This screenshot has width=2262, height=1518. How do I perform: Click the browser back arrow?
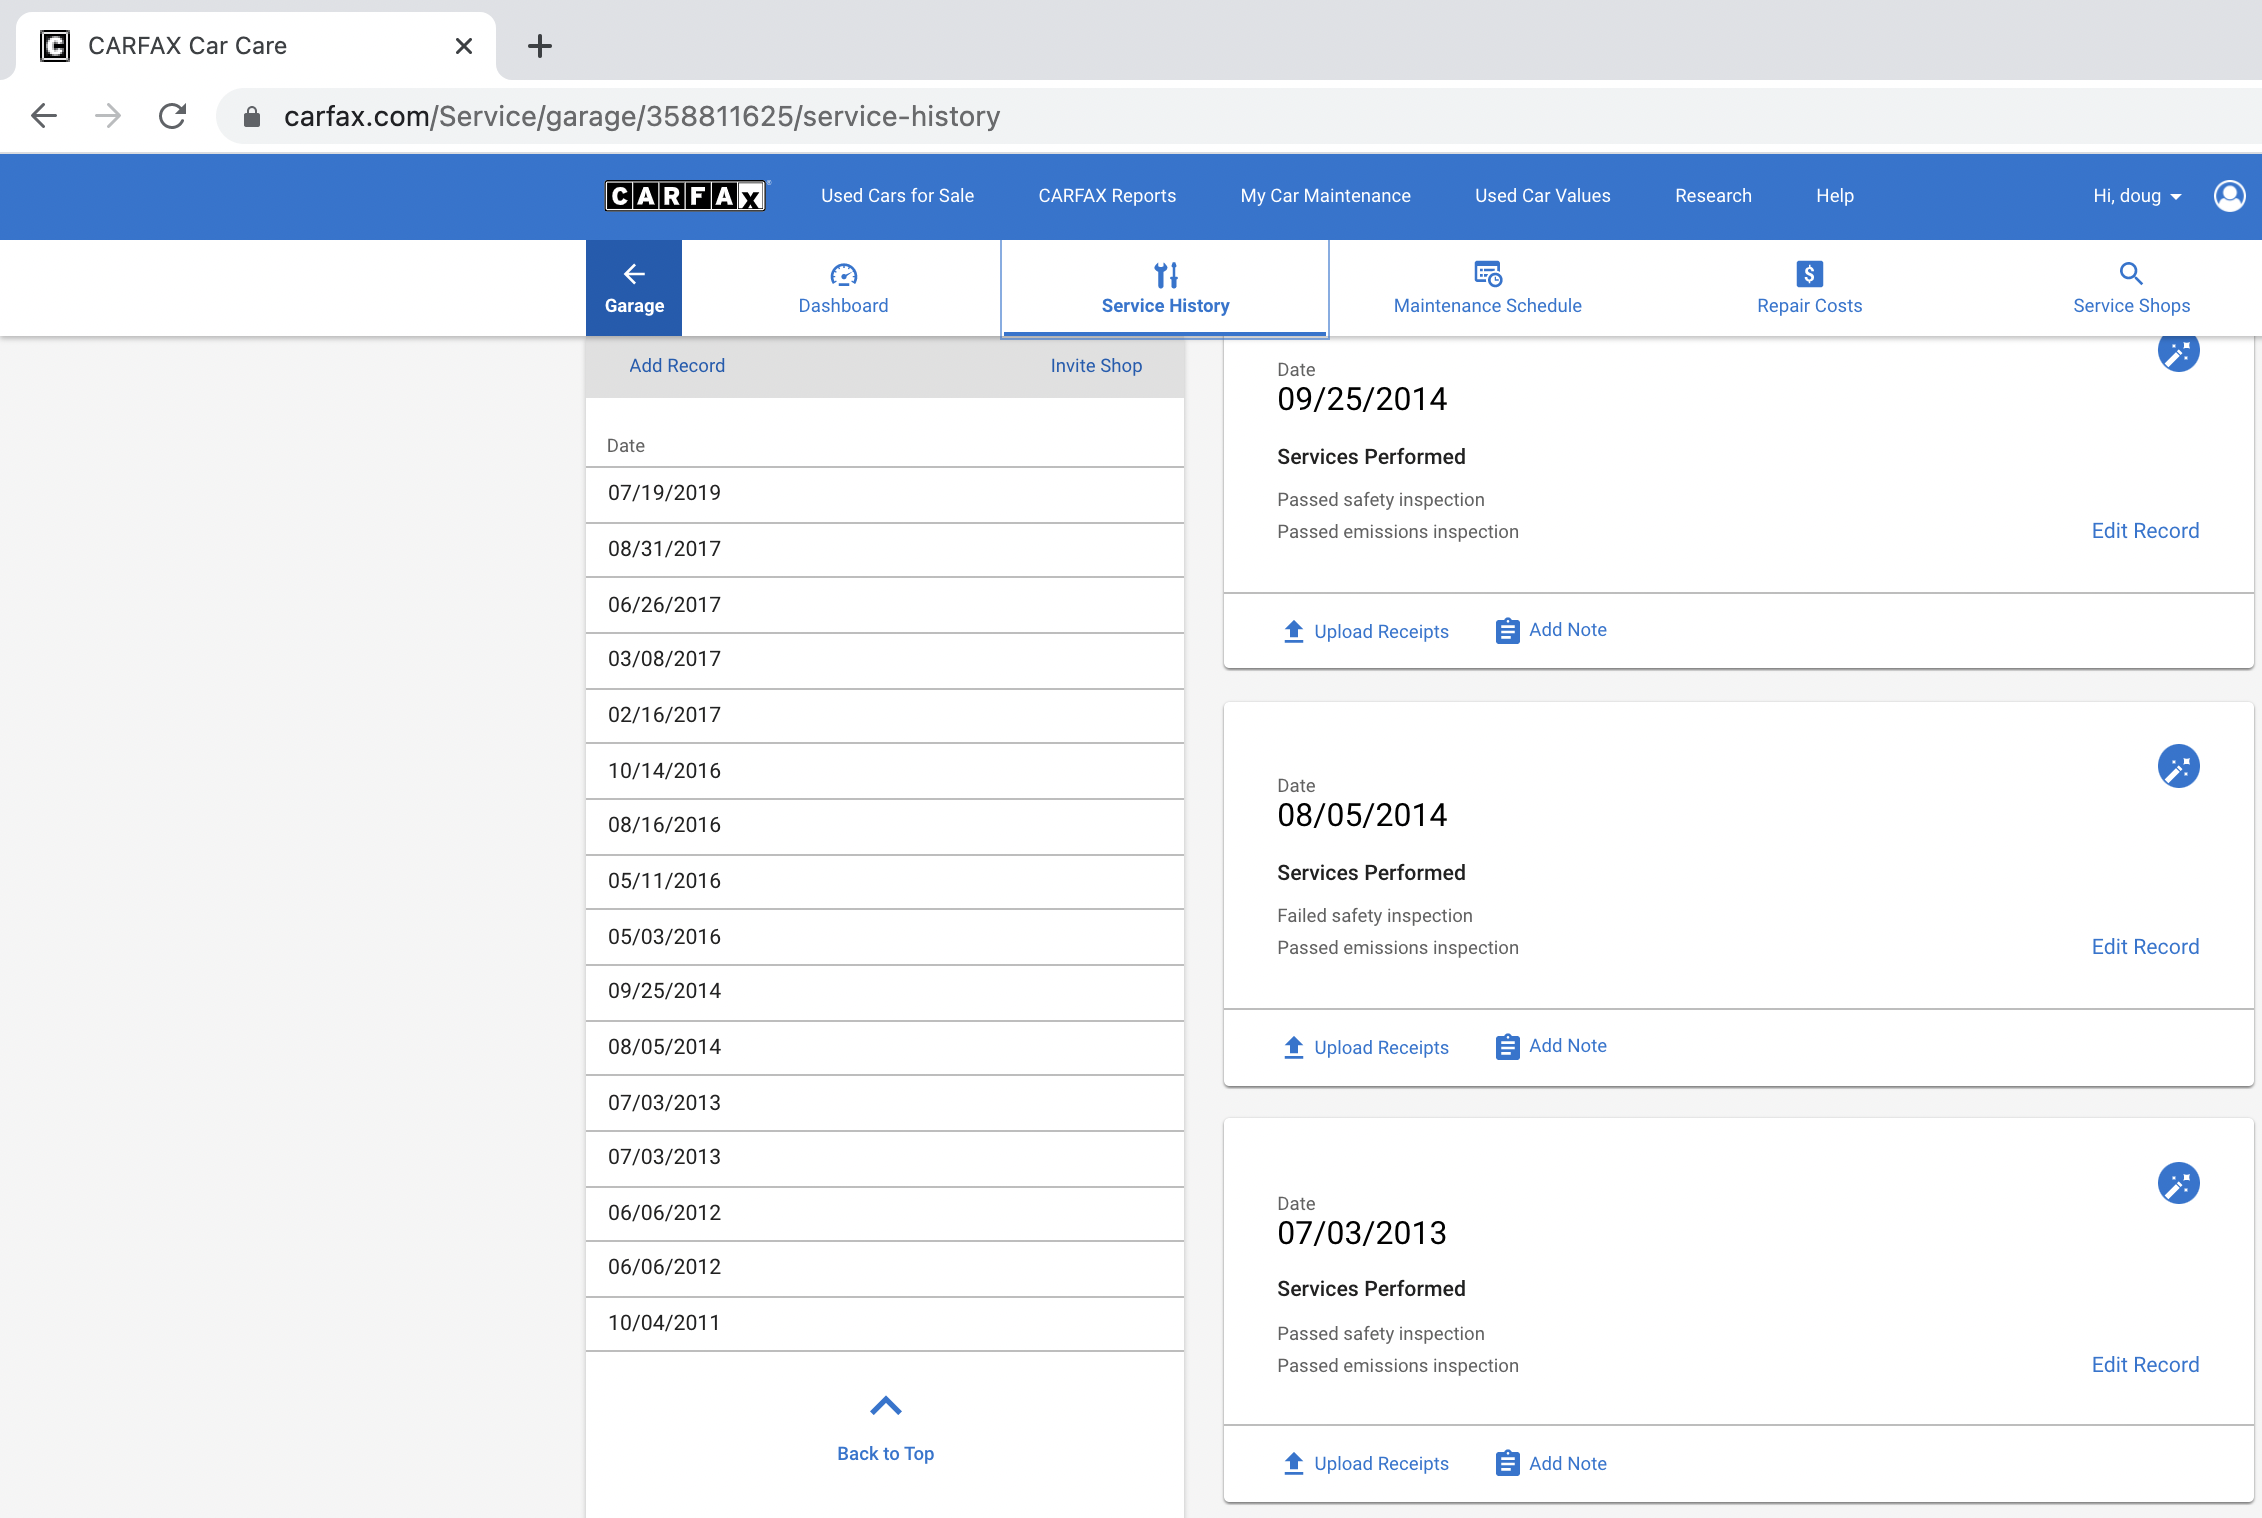click(44, 116)
